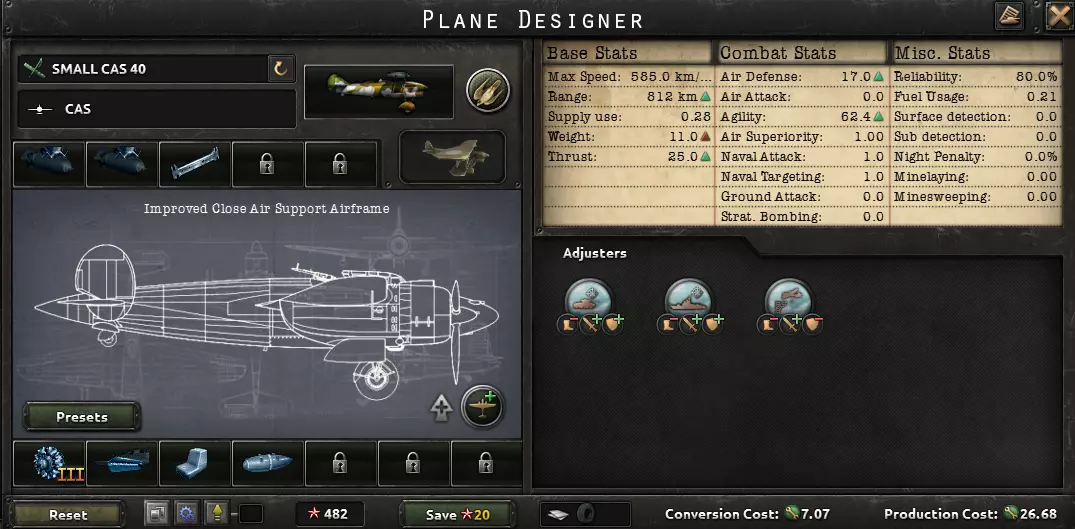Open the Presets list
Image resolution: width=1075 pixels, height=529 pixels.
coord(82,417)
